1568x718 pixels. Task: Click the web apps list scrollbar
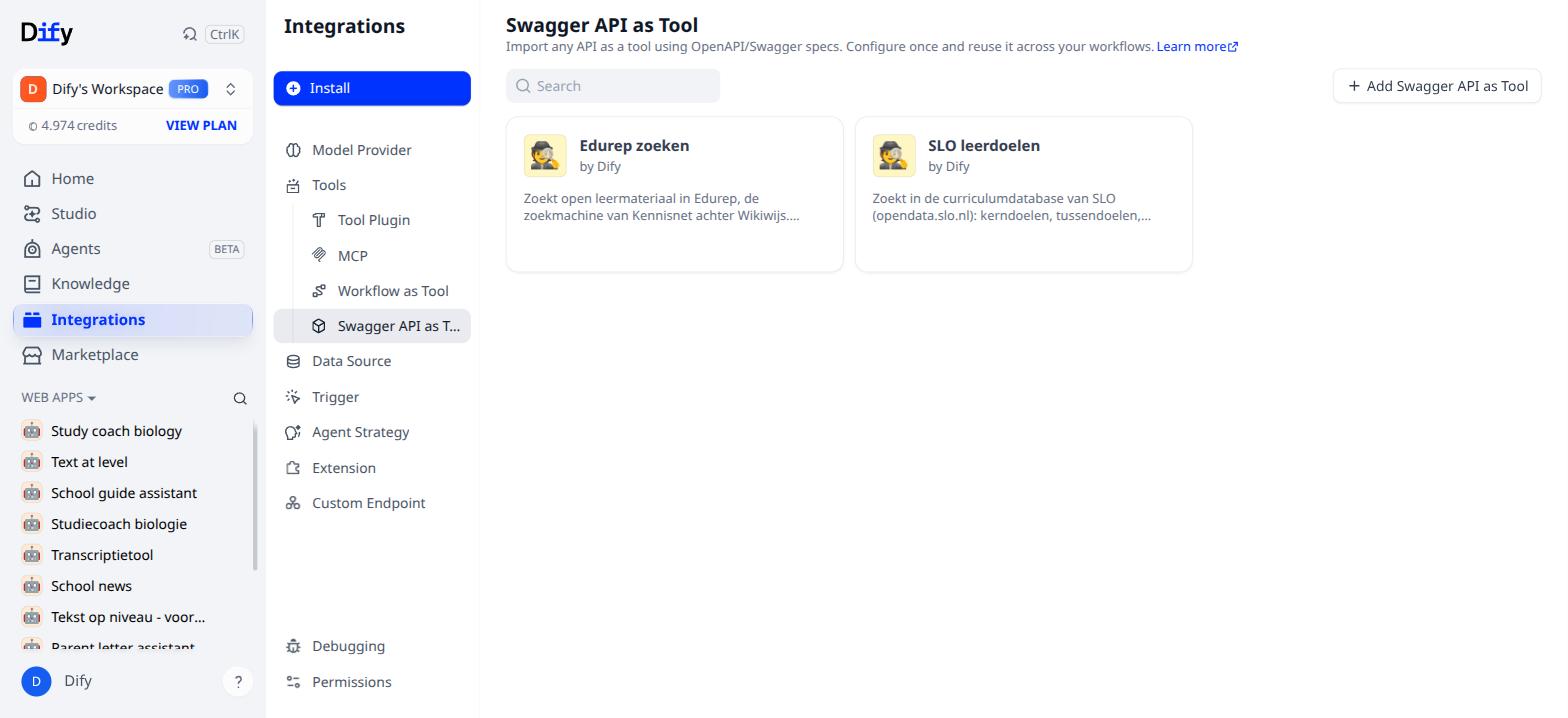[255, 495]
